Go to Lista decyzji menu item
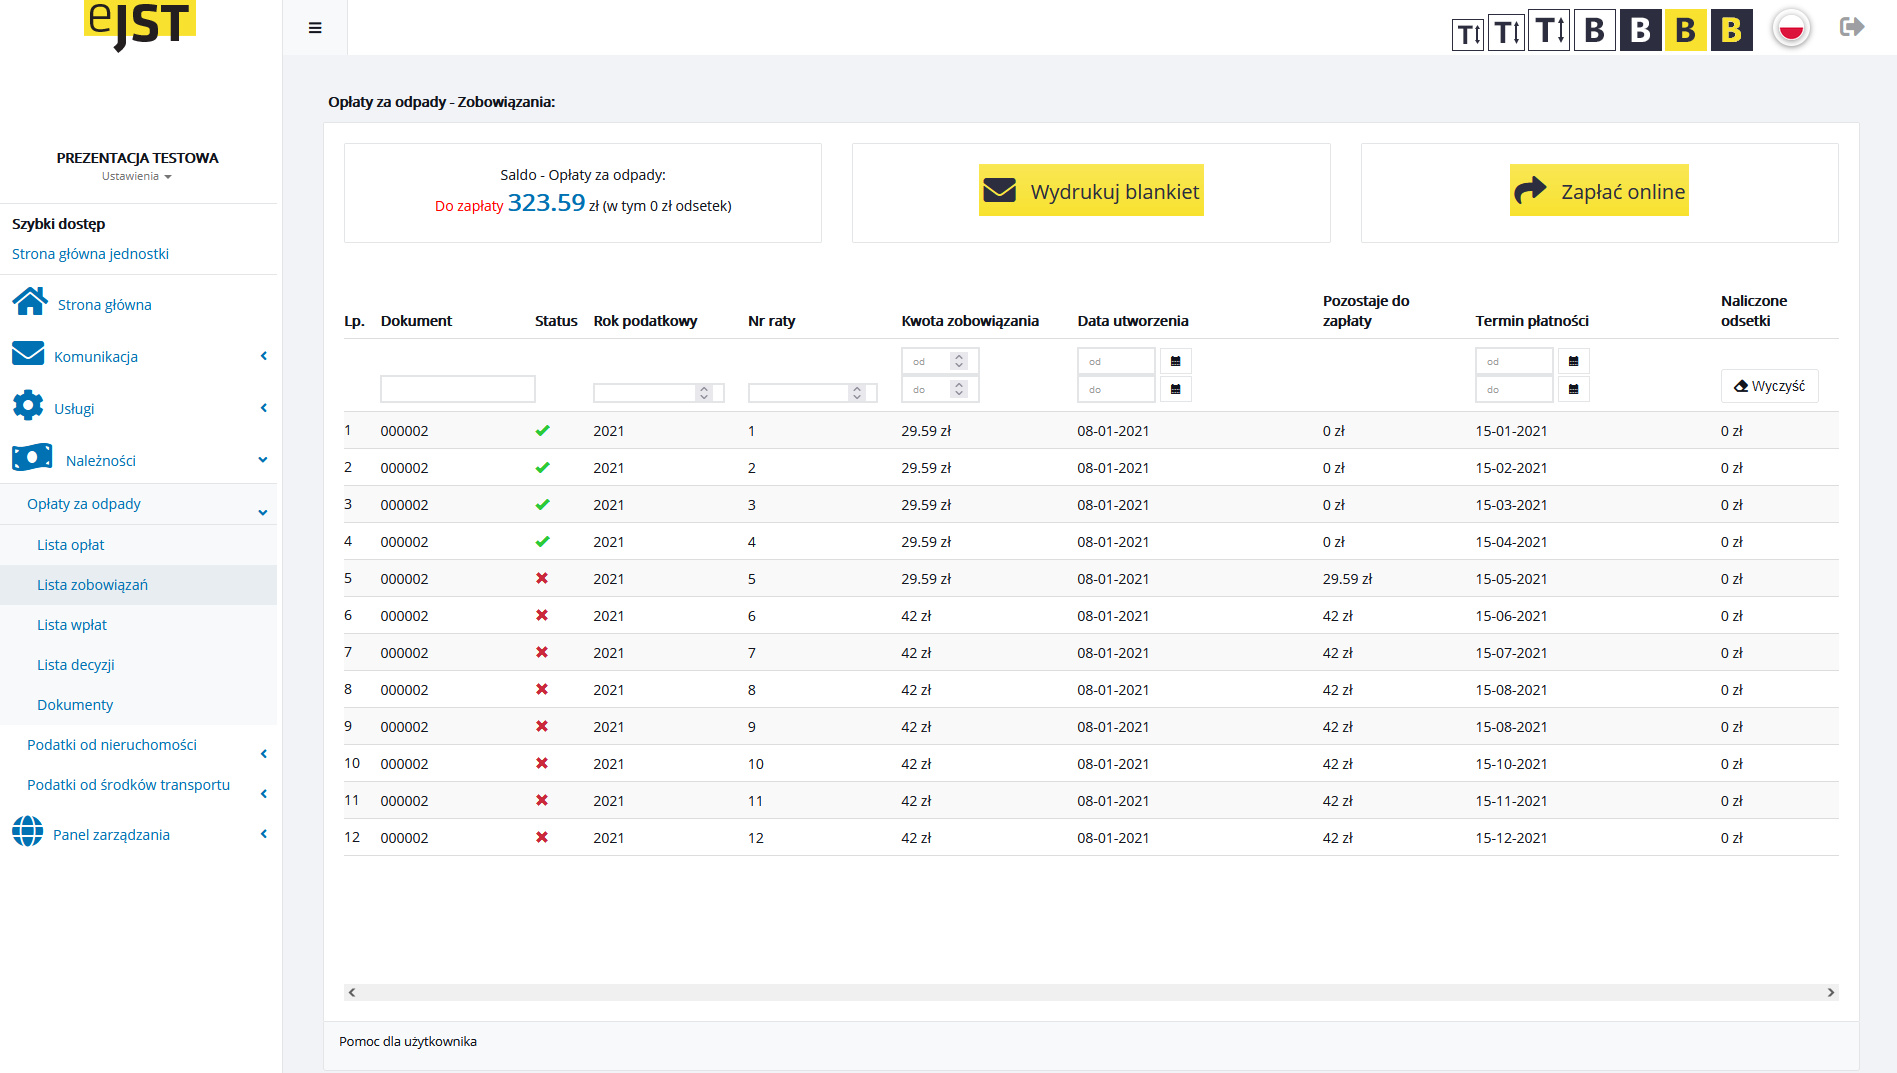The height and width of the screenshot is (1073, 1897). pos(76,665)
